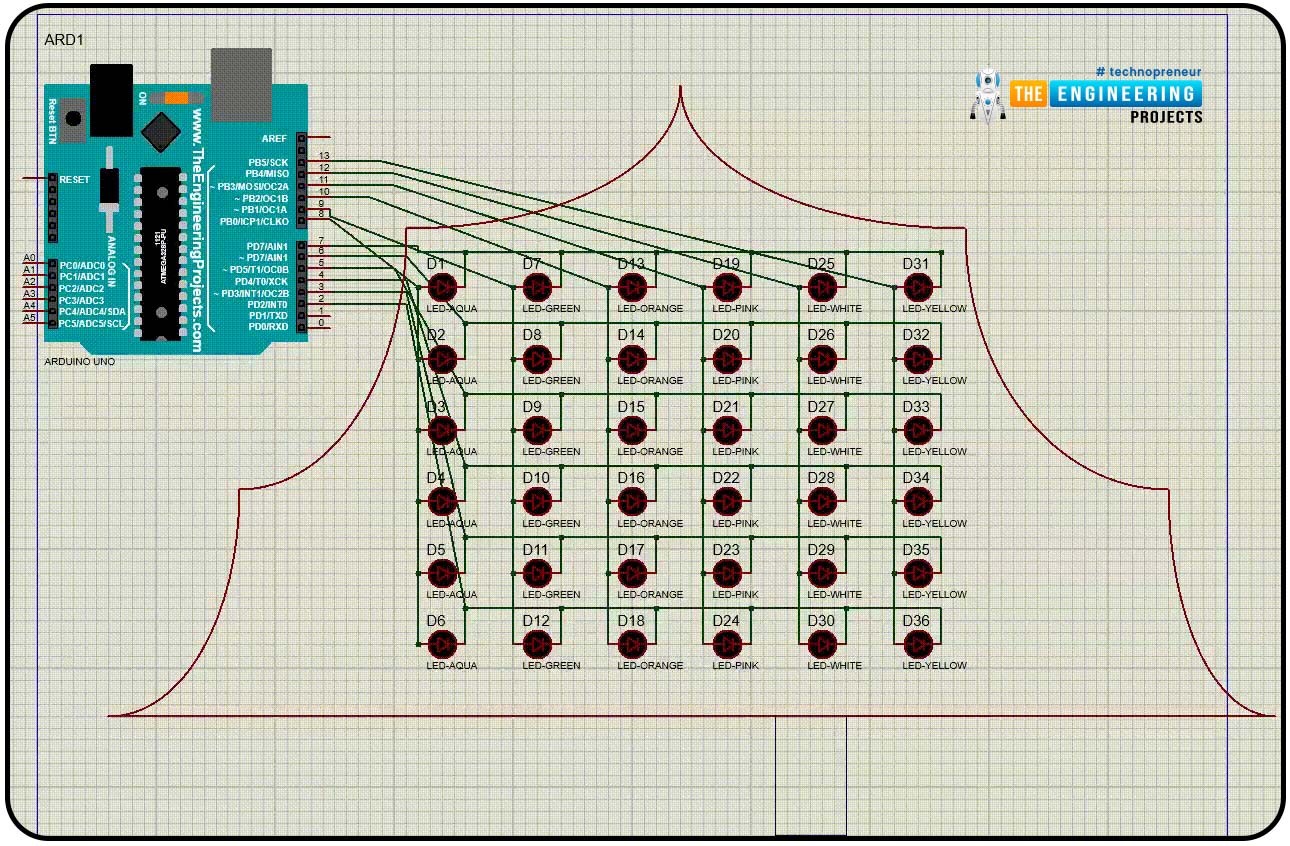1290x846 pixels.
Task: Select the D12 LED-GREEN symbol
Action: click(x=537, y=645)
